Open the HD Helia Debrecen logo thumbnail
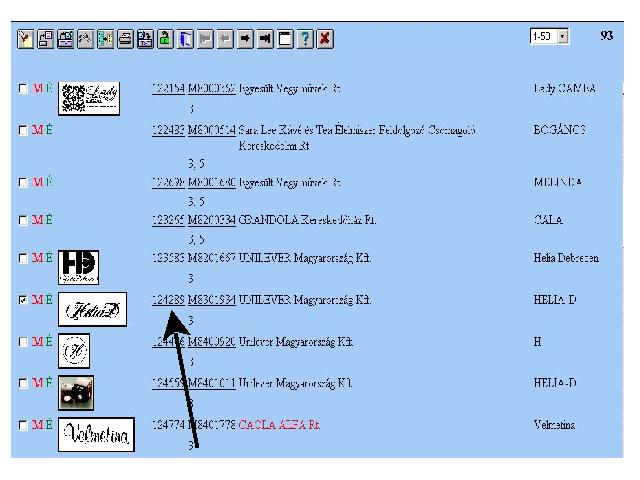640x480 pixels. pos(78,268)
